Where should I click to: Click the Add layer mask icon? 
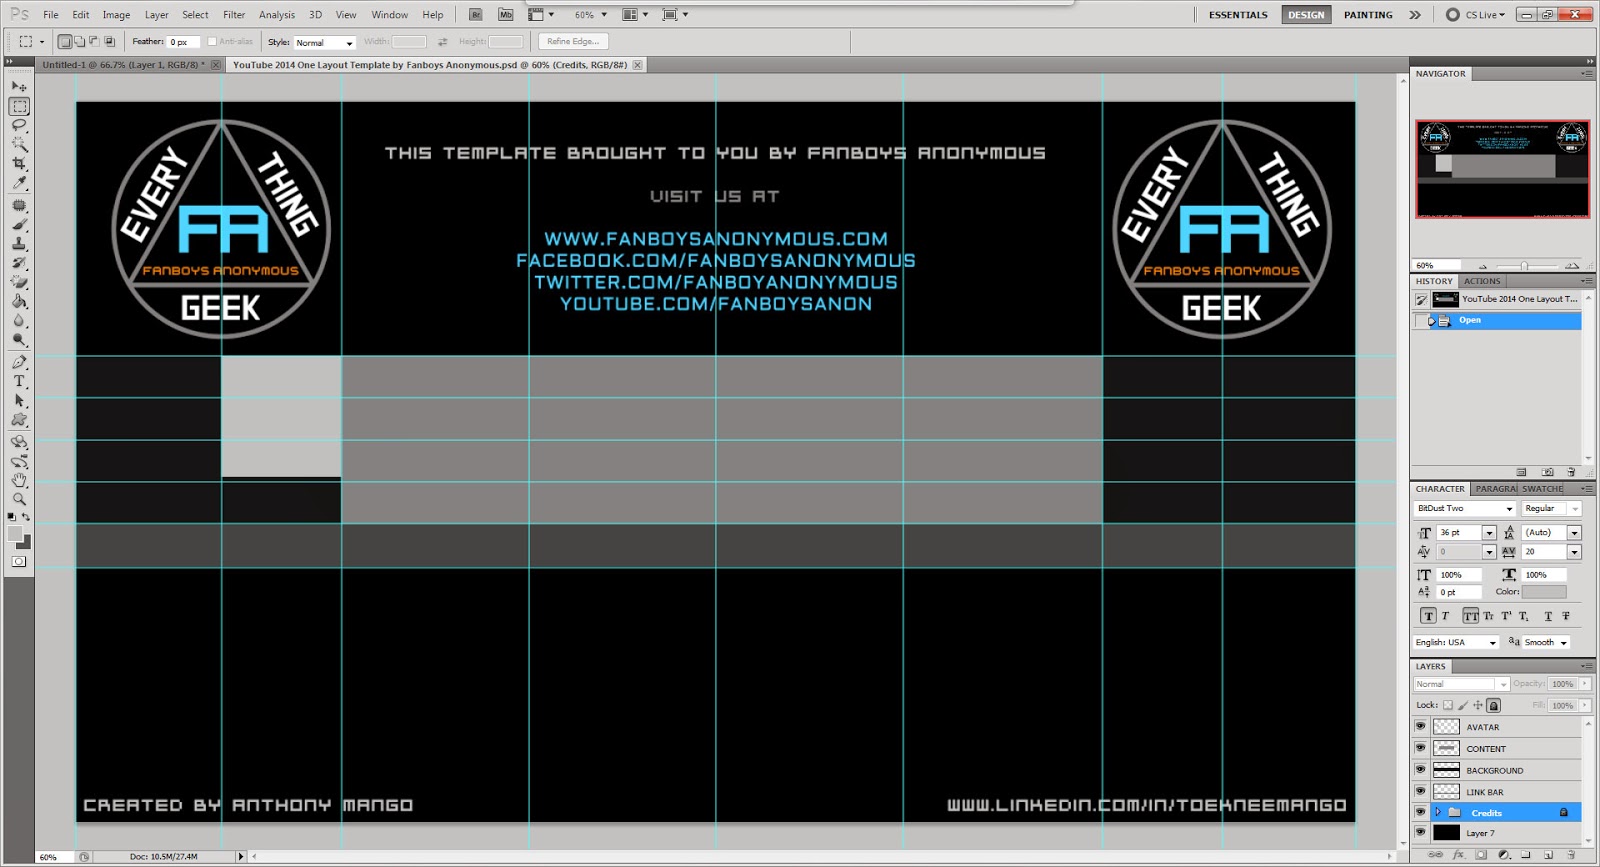(x=1481, y=855)
